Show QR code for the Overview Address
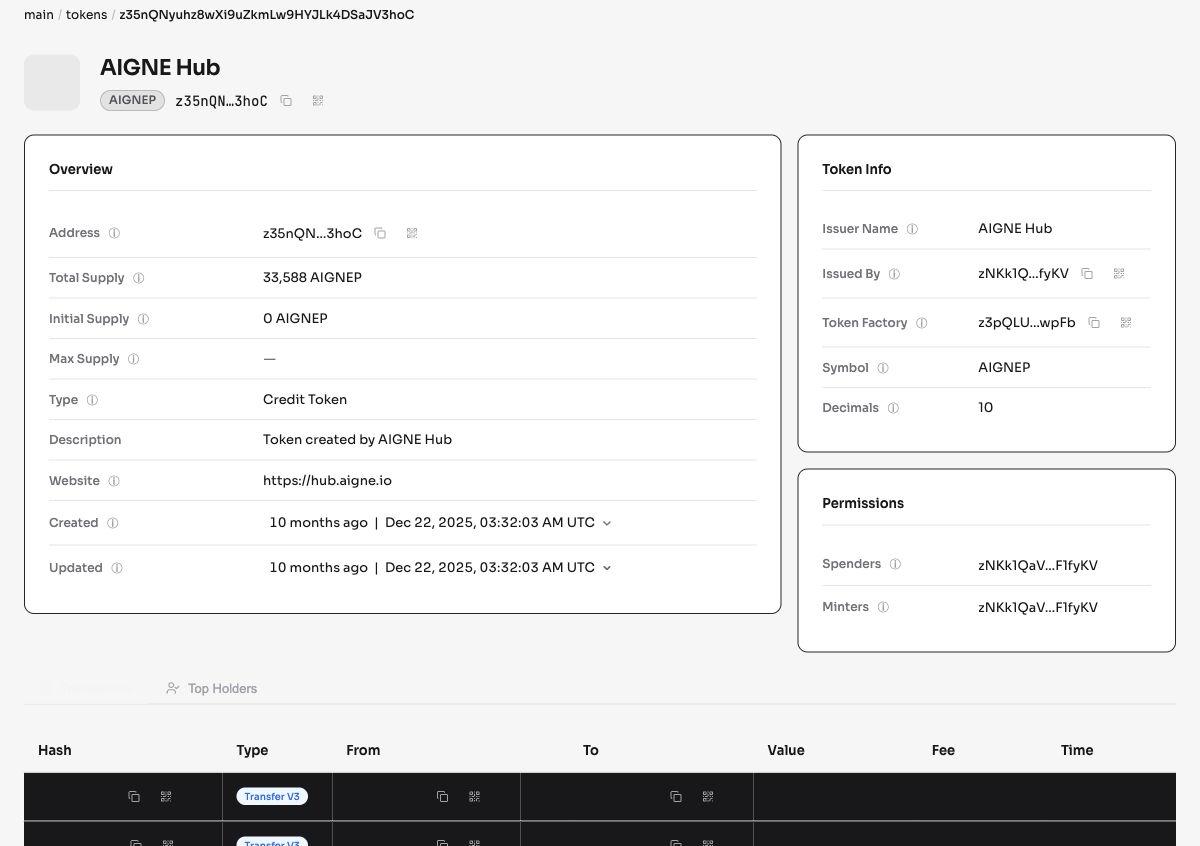The image size is (1200, 846). point(412,233)
